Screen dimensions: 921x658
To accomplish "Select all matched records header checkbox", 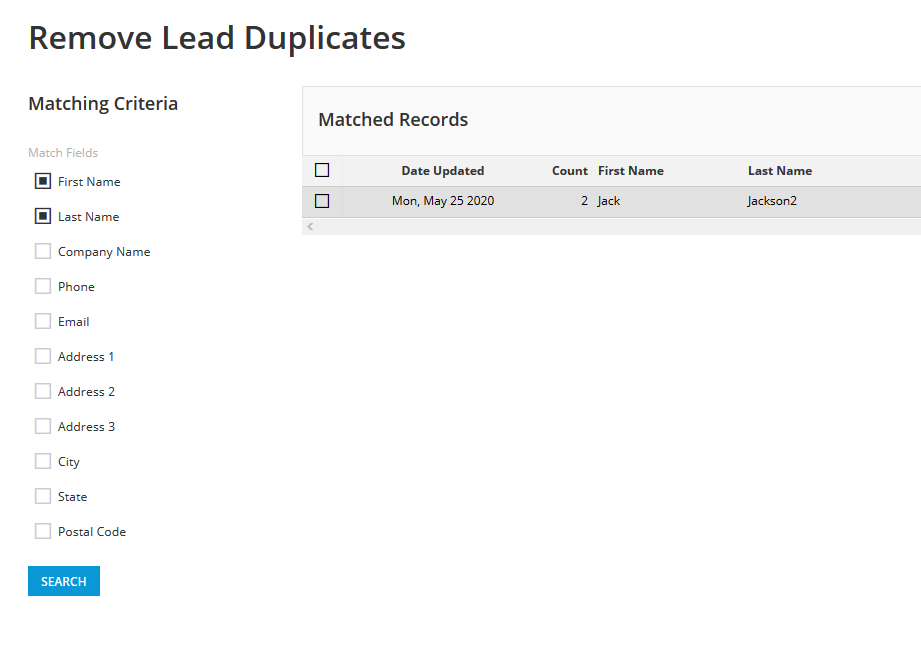I will tap(322, 170).
